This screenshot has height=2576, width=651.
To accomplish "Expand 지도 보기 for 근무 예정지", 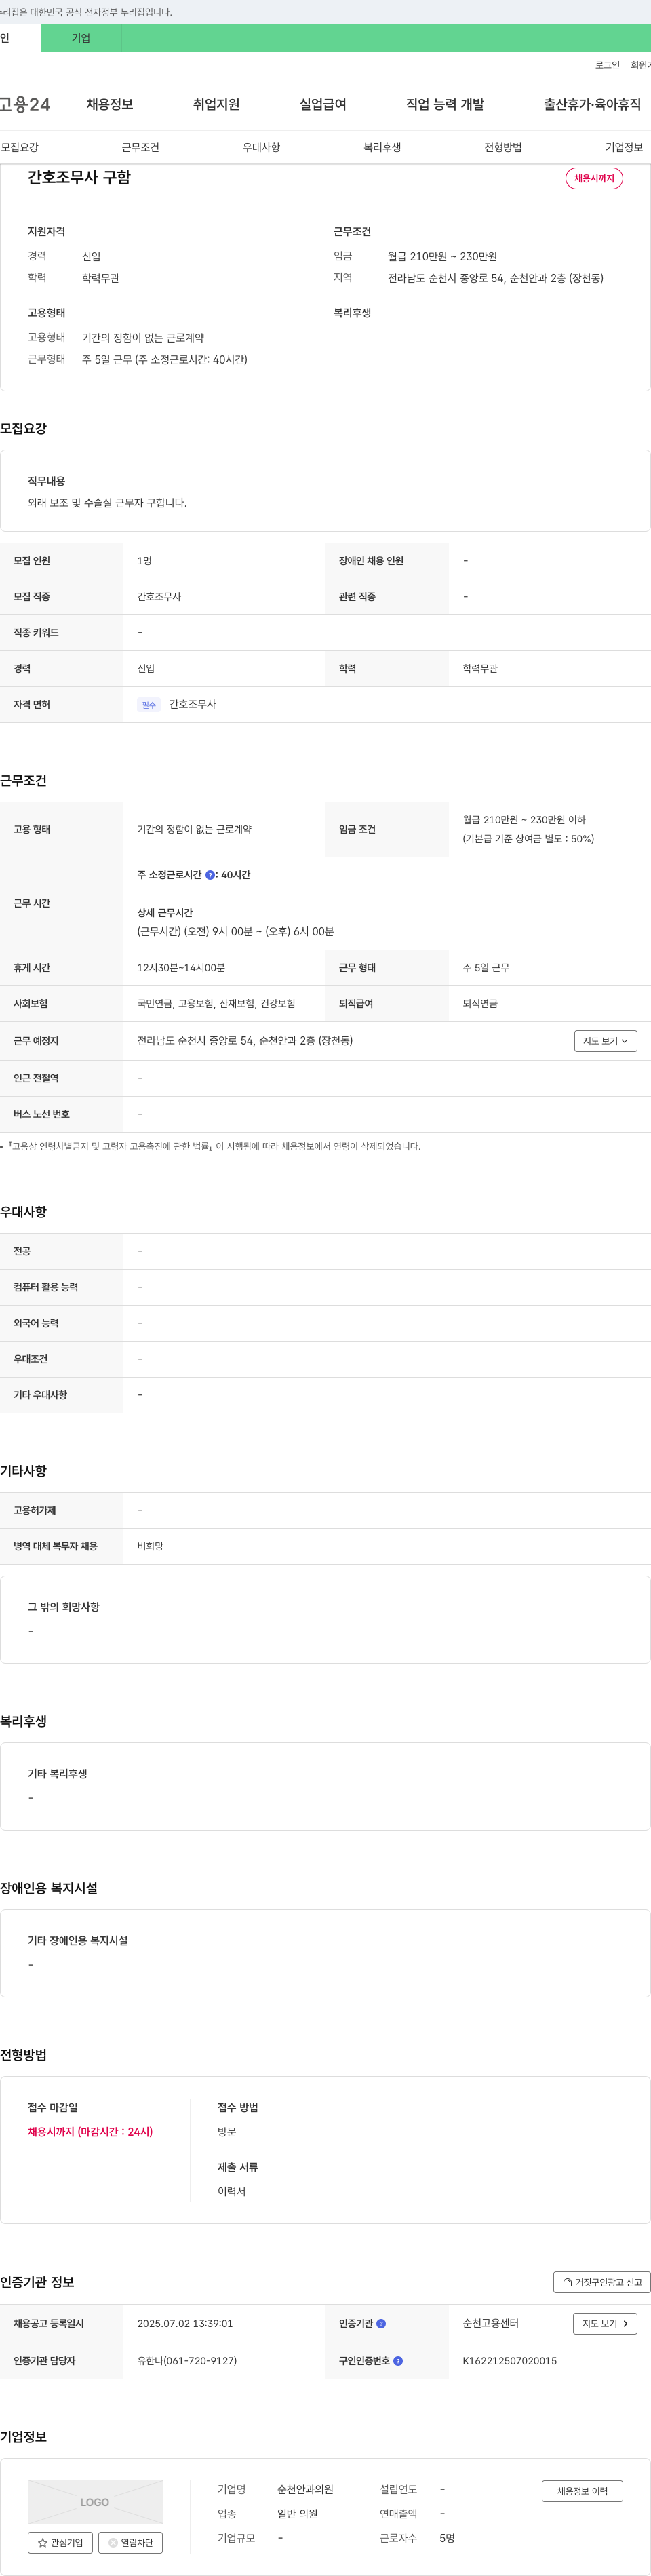I will (605, 1041).
